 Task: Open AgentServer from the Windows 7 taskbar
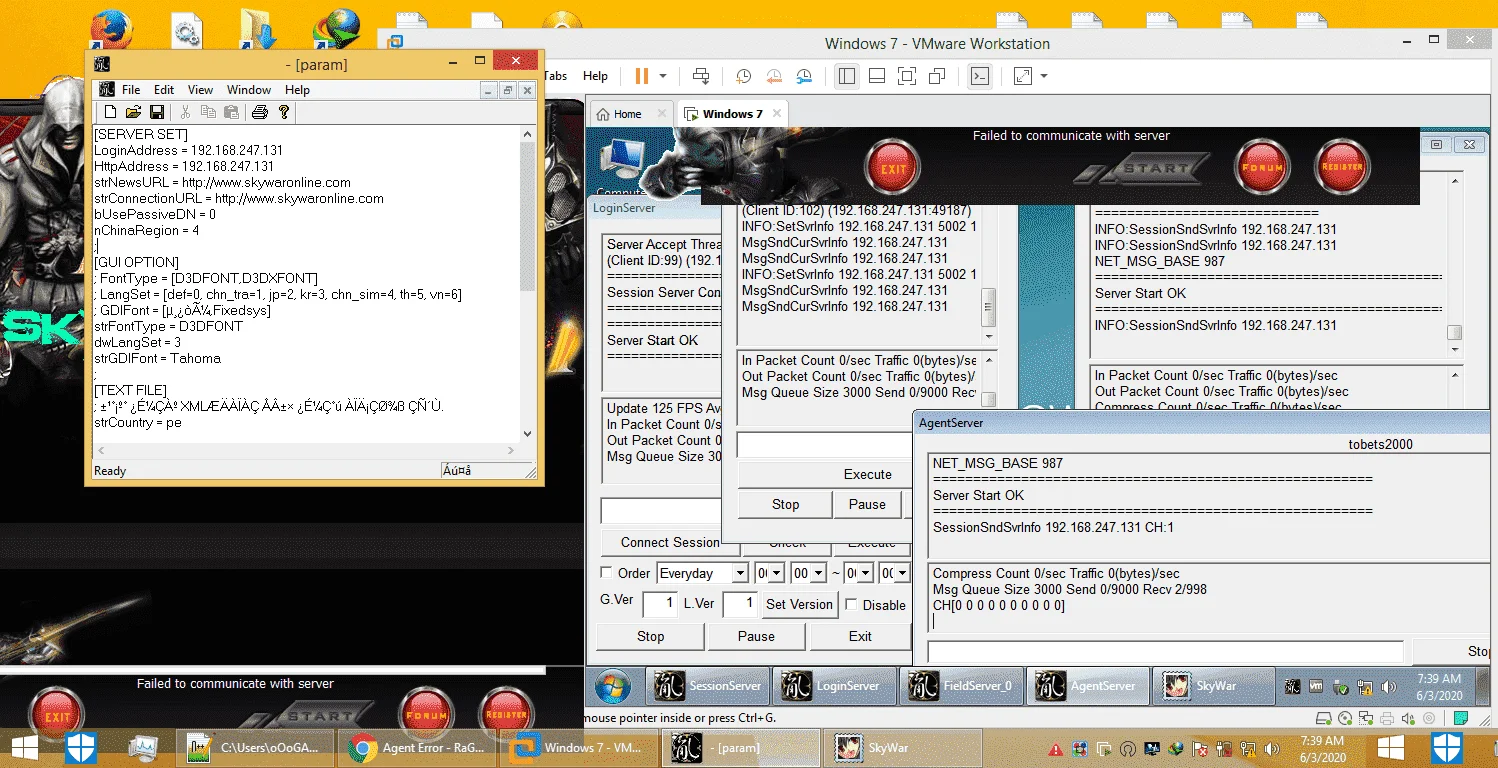point(1089,686)
